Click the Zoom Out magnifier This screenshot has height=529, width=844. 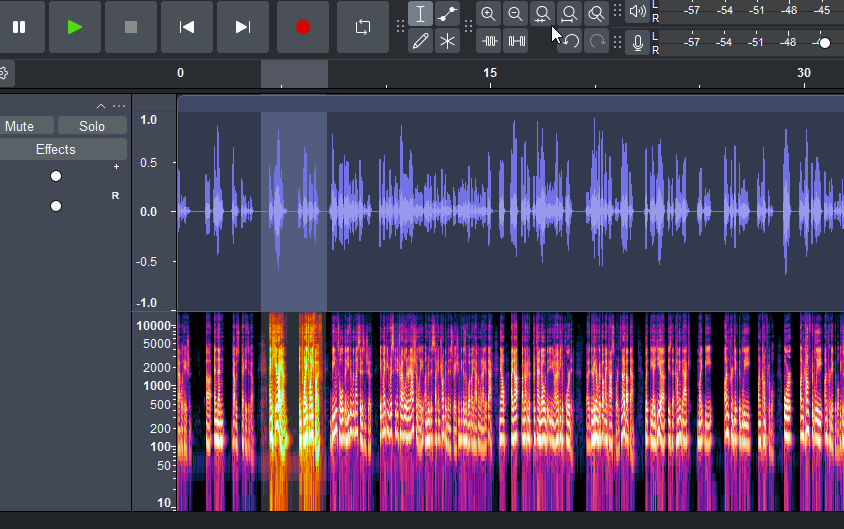click(515, 14)
